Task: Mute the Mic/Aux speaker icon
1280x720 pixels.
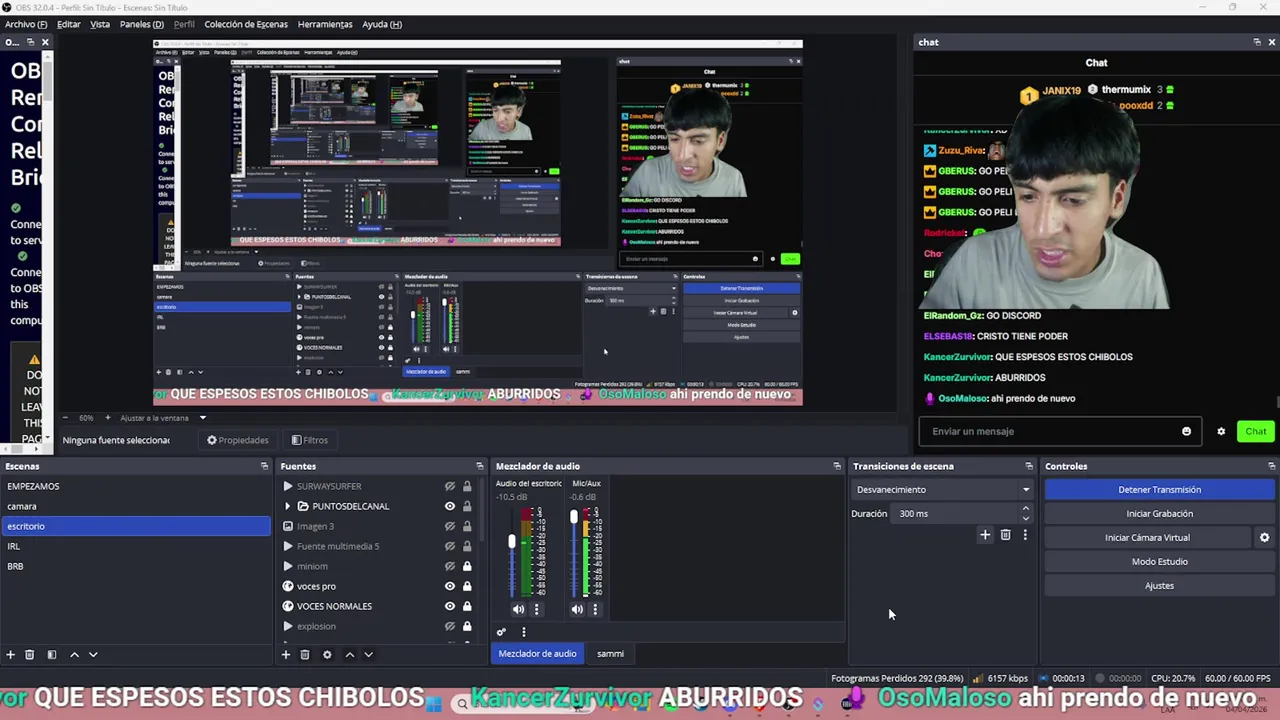Action: (577, 609)
